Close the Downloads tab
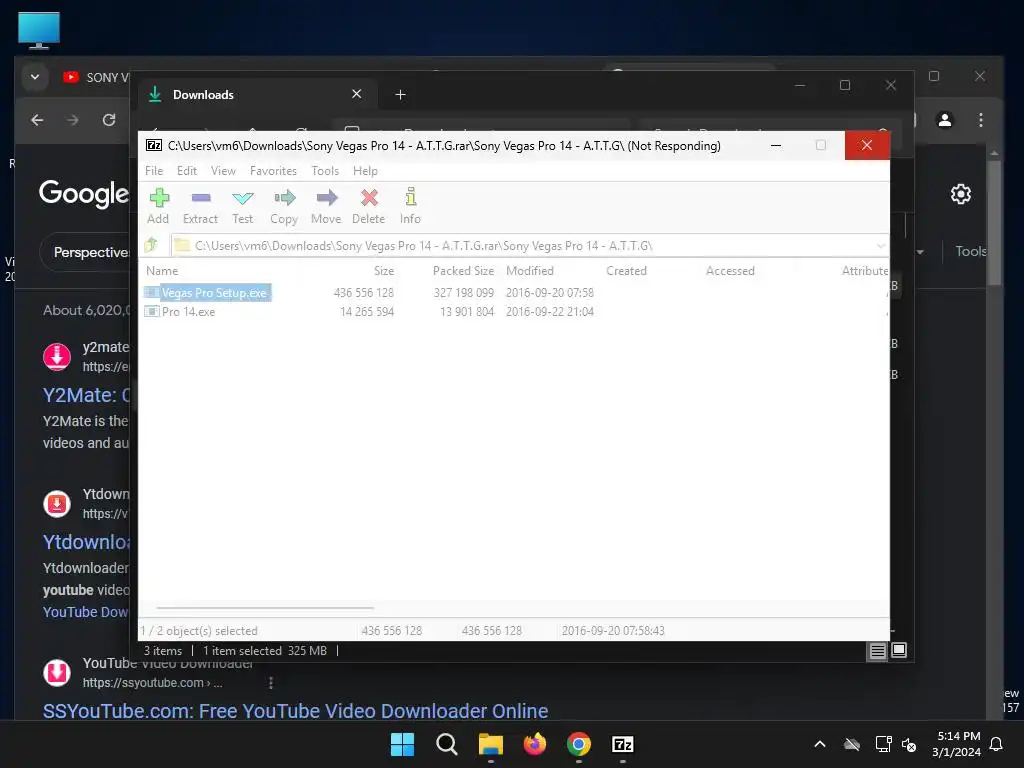 [x=357, y=94]
